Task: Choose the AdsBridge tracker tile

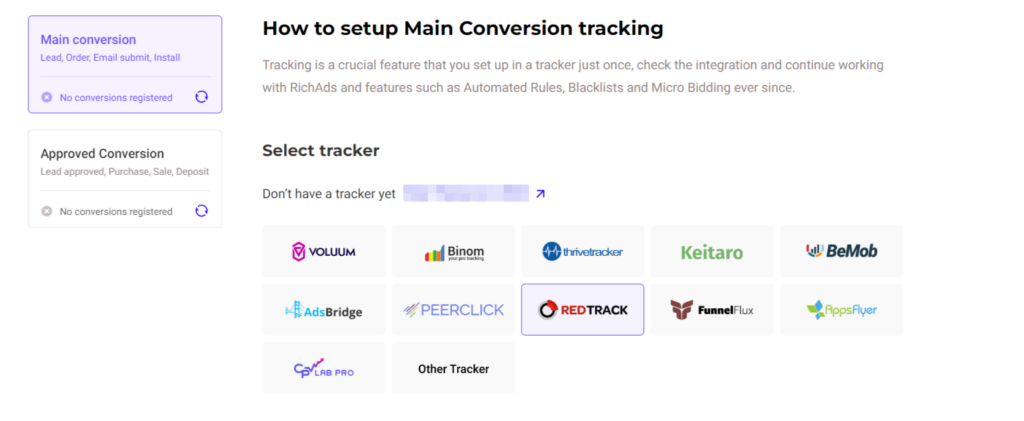Action: (324, 309)
